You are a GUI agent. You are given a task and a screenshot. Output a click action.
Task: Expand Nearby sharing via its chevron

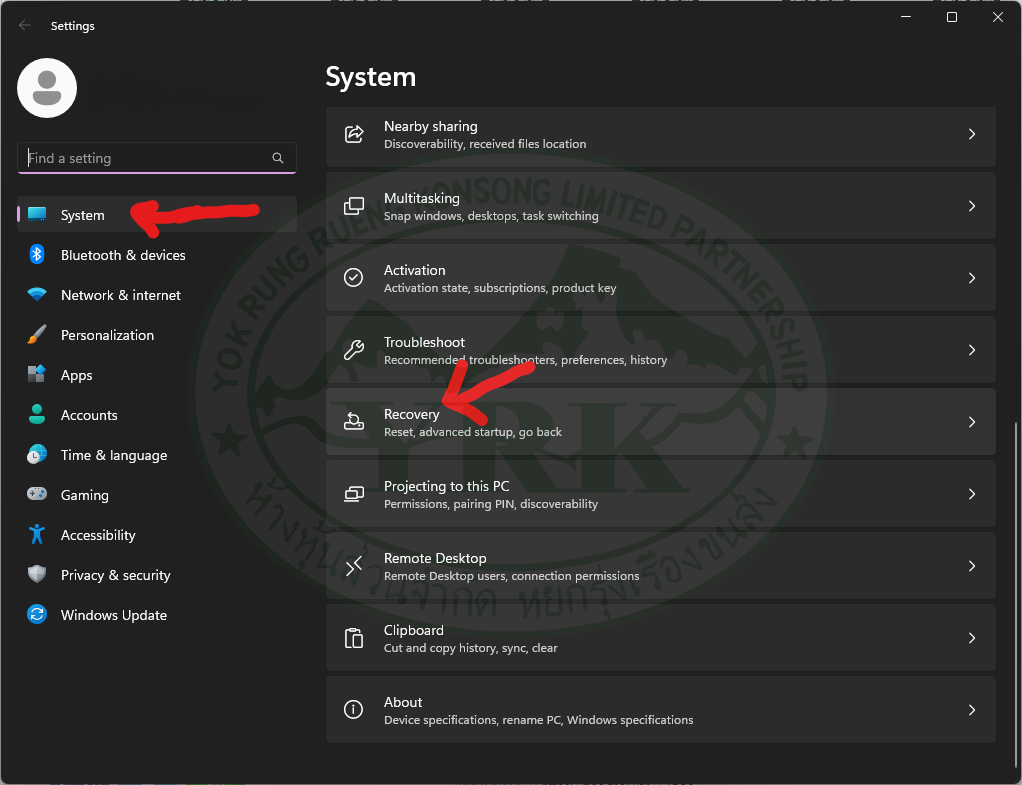pos(972,134)
